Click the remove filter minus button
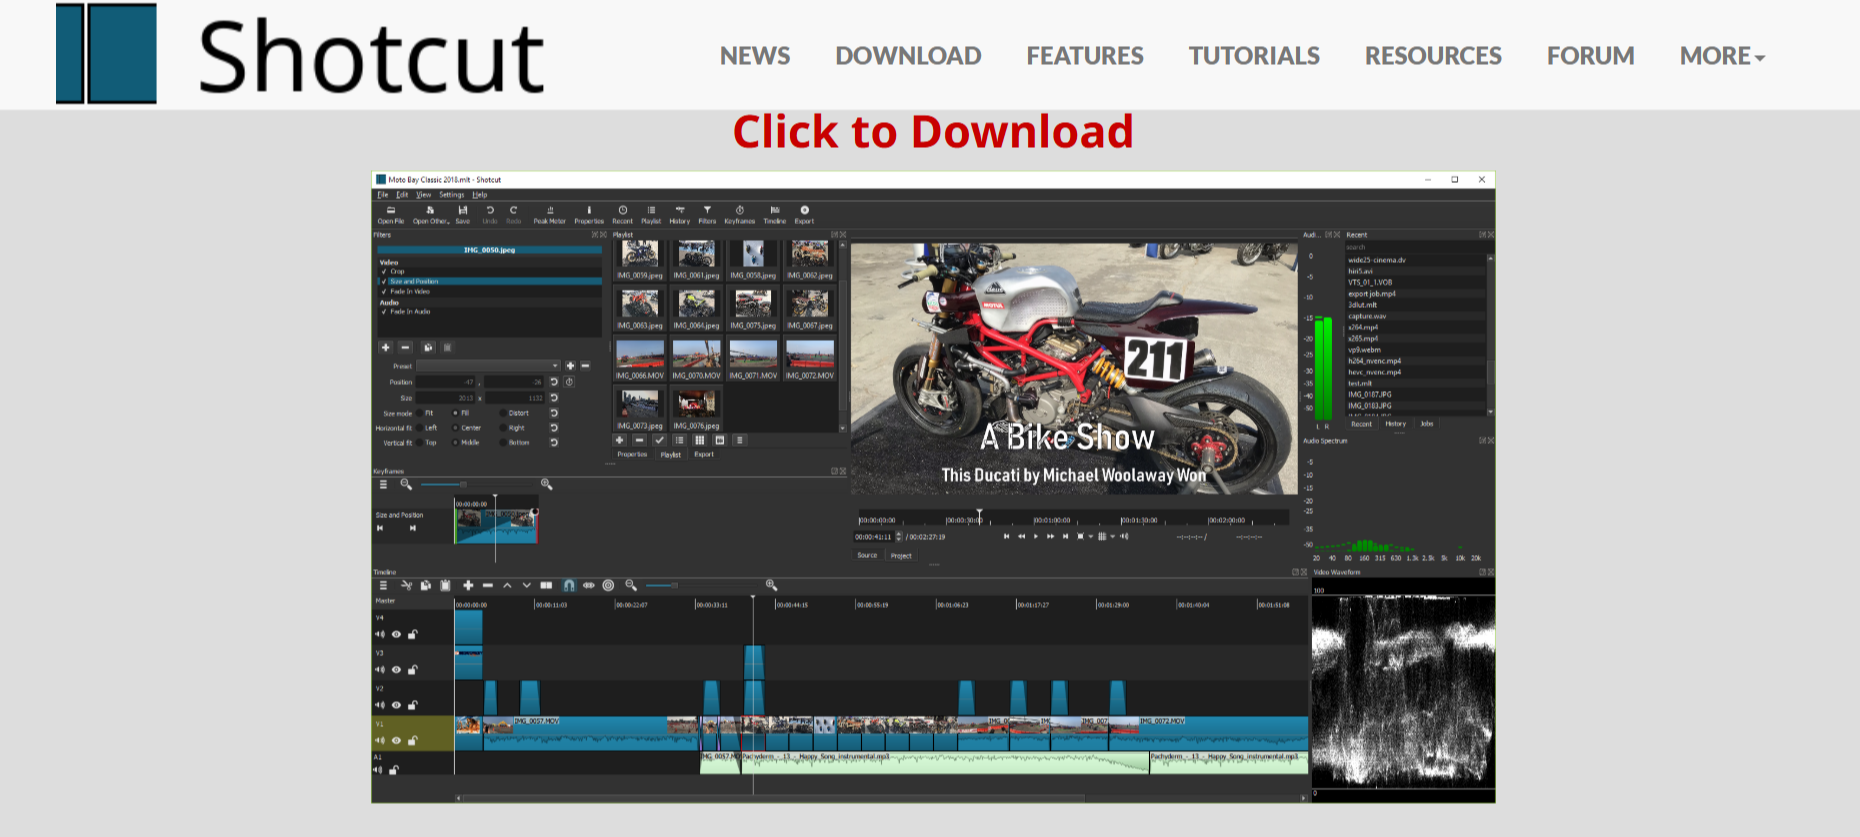The image size is (1860, 837). pyautogui.click(x=405, y=347)
